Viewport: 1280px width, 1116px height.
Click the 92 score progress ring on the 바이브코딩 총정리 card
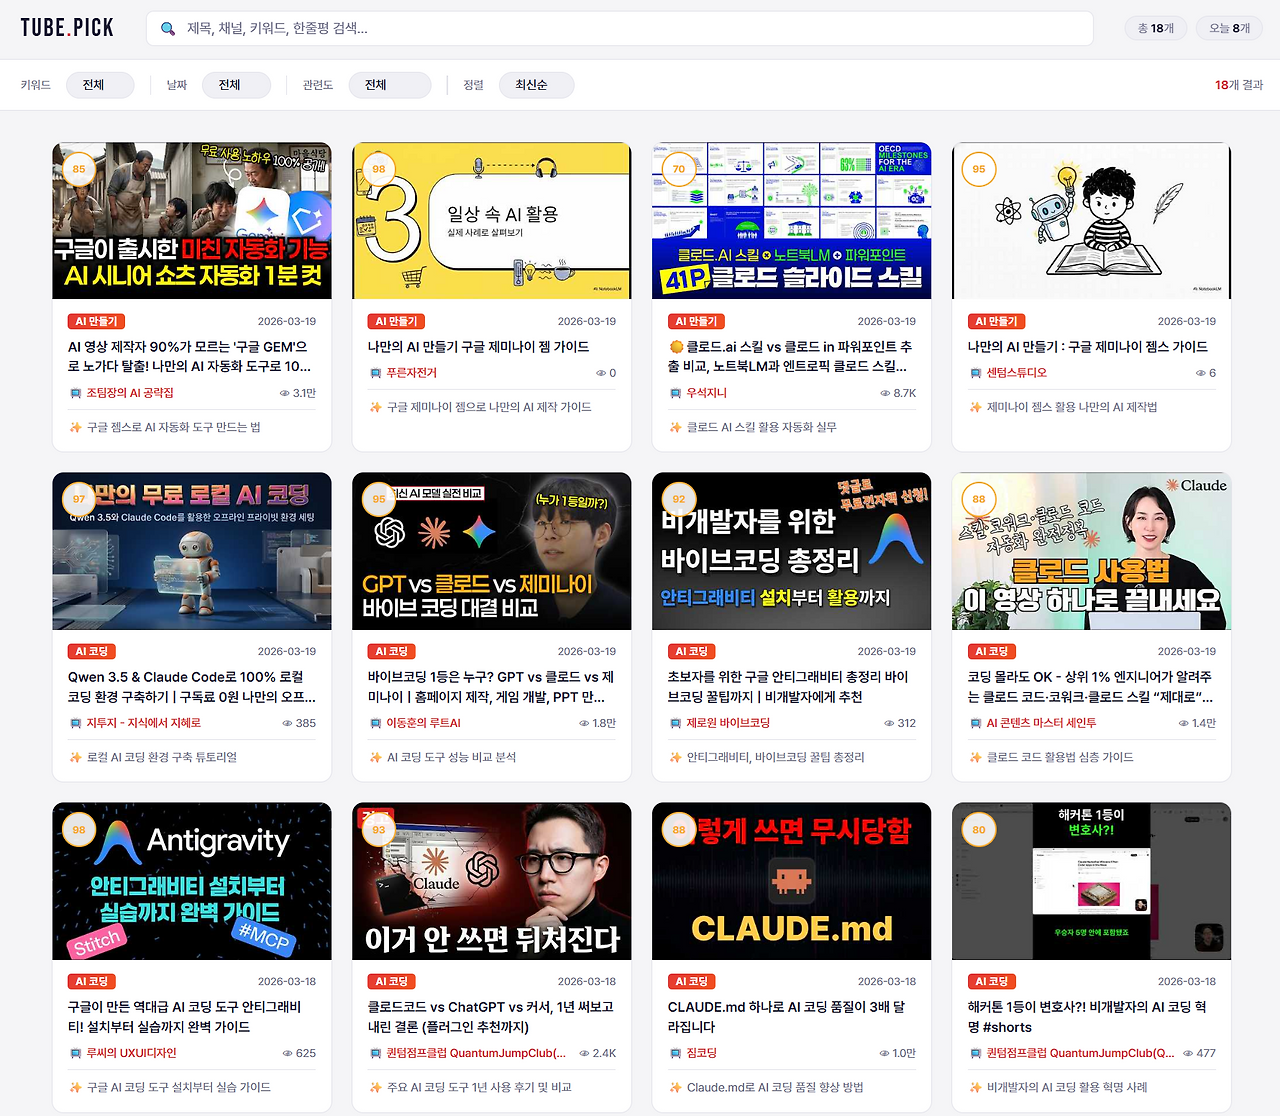pos(678,497)
